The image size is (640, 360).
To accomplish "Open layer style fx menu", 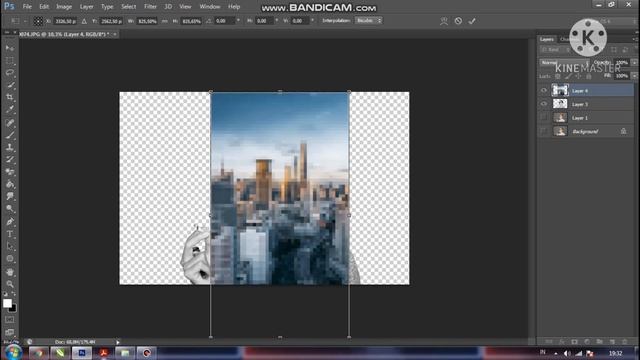I will click(562, 341).
